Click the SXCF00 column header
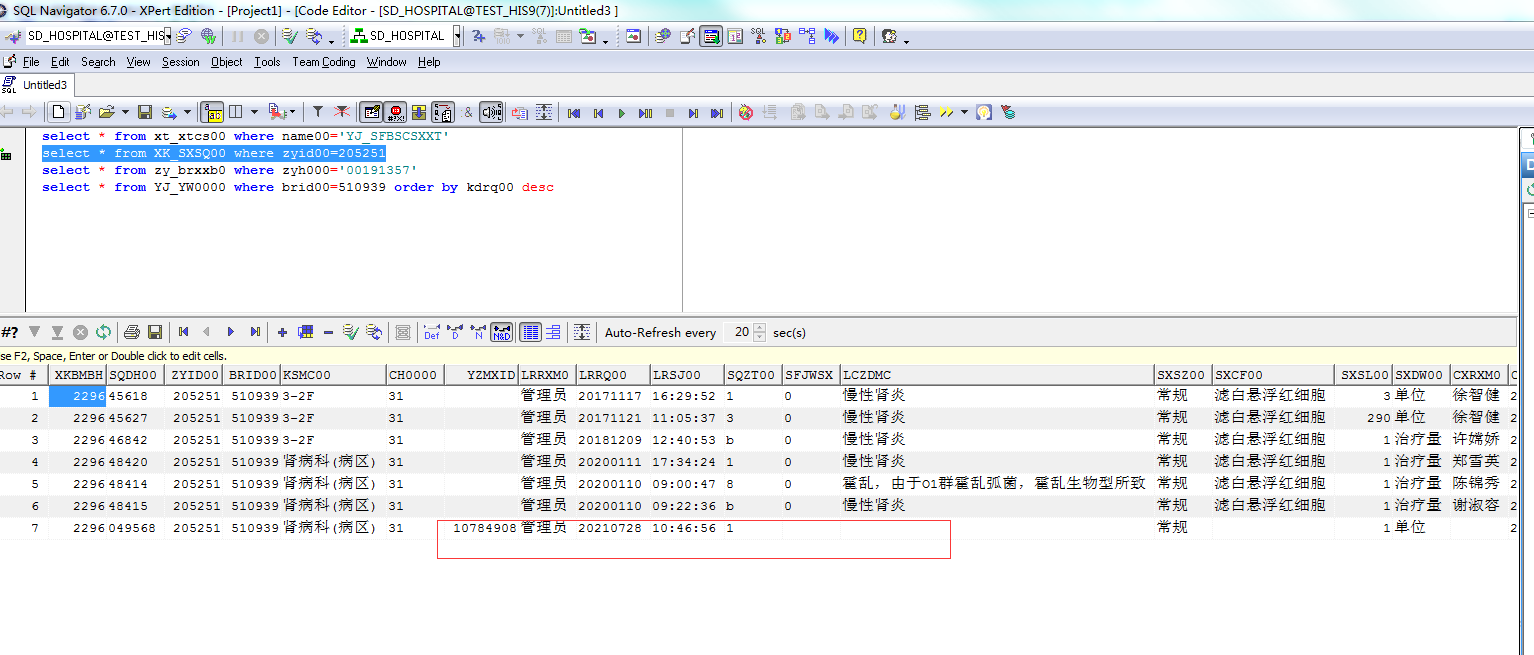The width and height of the screenshot is (1534, 655). [1275, 375]
